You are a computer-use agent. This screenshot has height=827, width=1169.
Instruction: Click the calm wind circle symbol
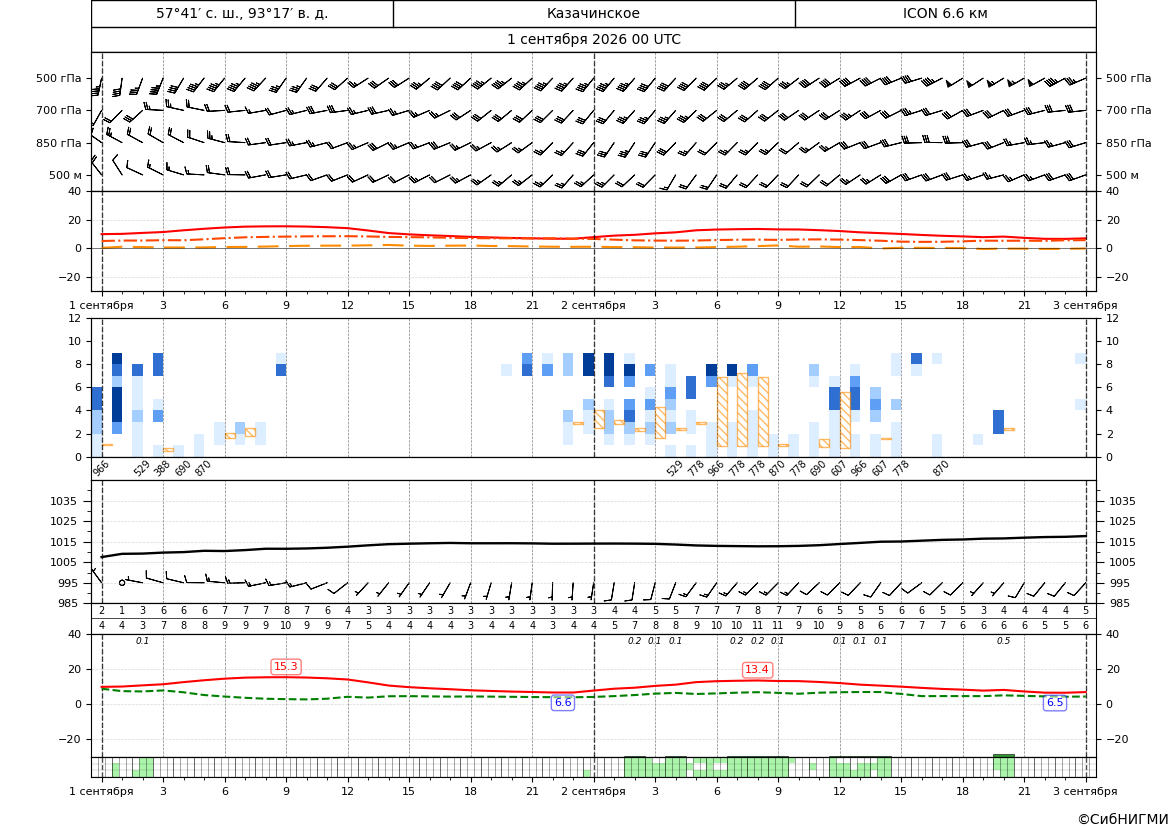(122, 582)
